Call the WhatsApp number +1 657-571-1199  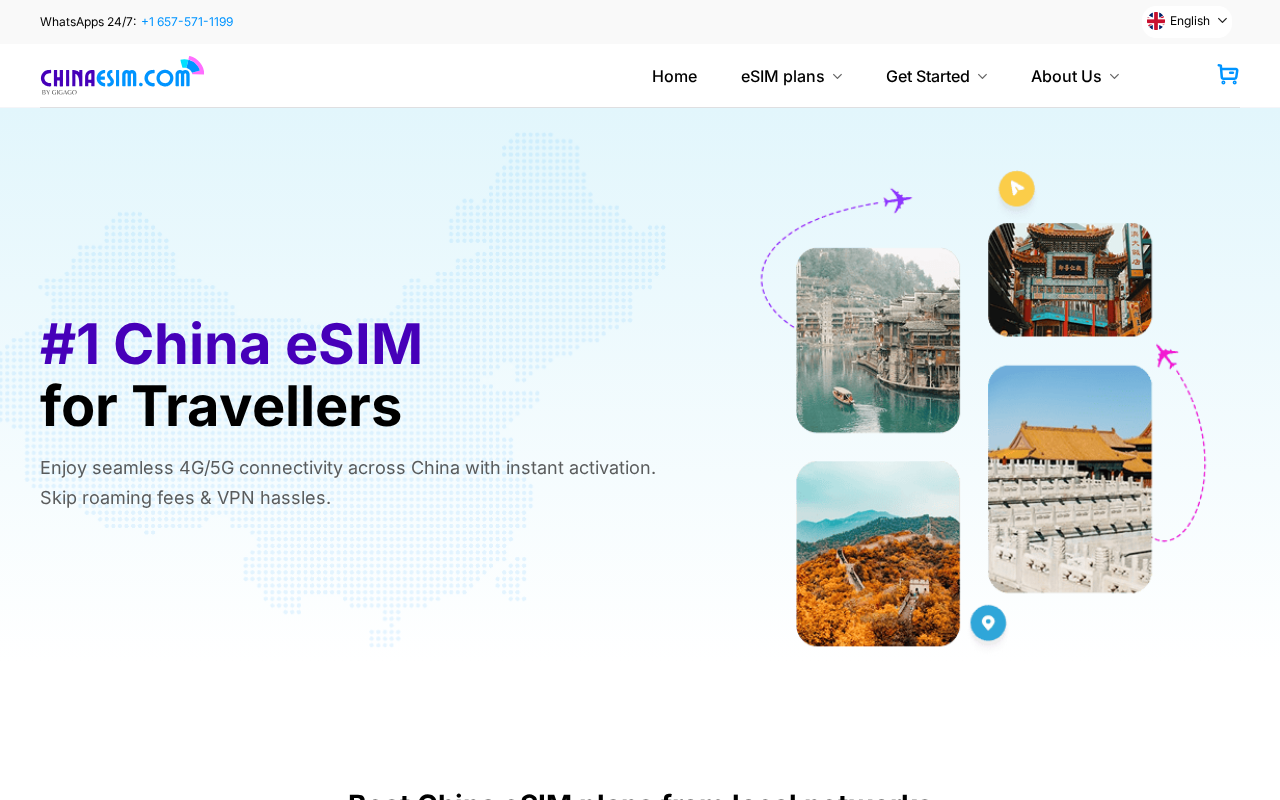(187, 22)
